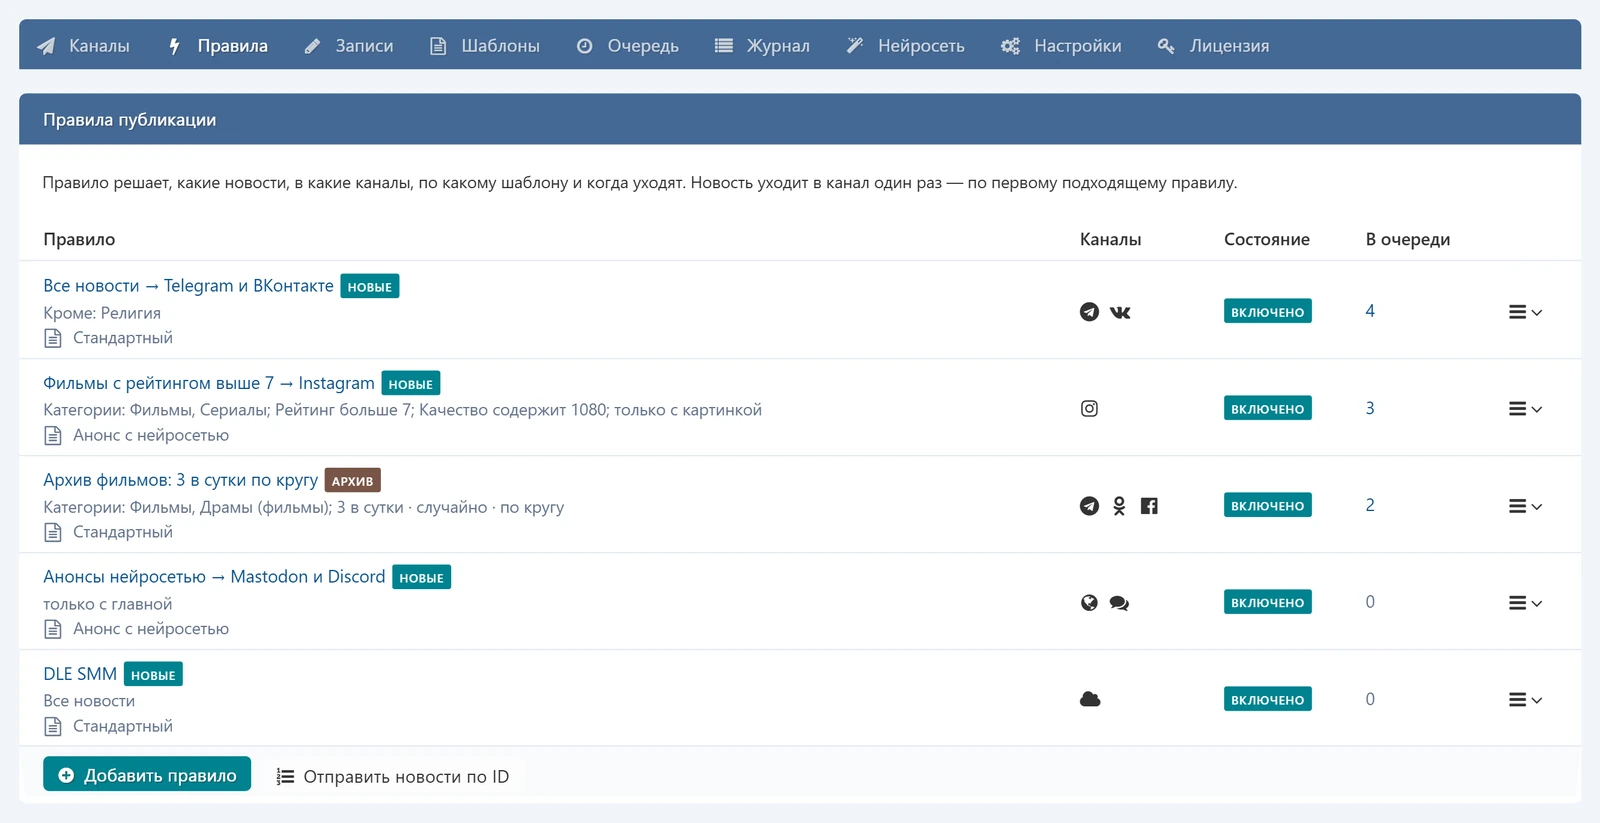Click the Facebook channel icon
Image resolution: width=1600 pixels, height=823 pixels.
coord(1149,506)
